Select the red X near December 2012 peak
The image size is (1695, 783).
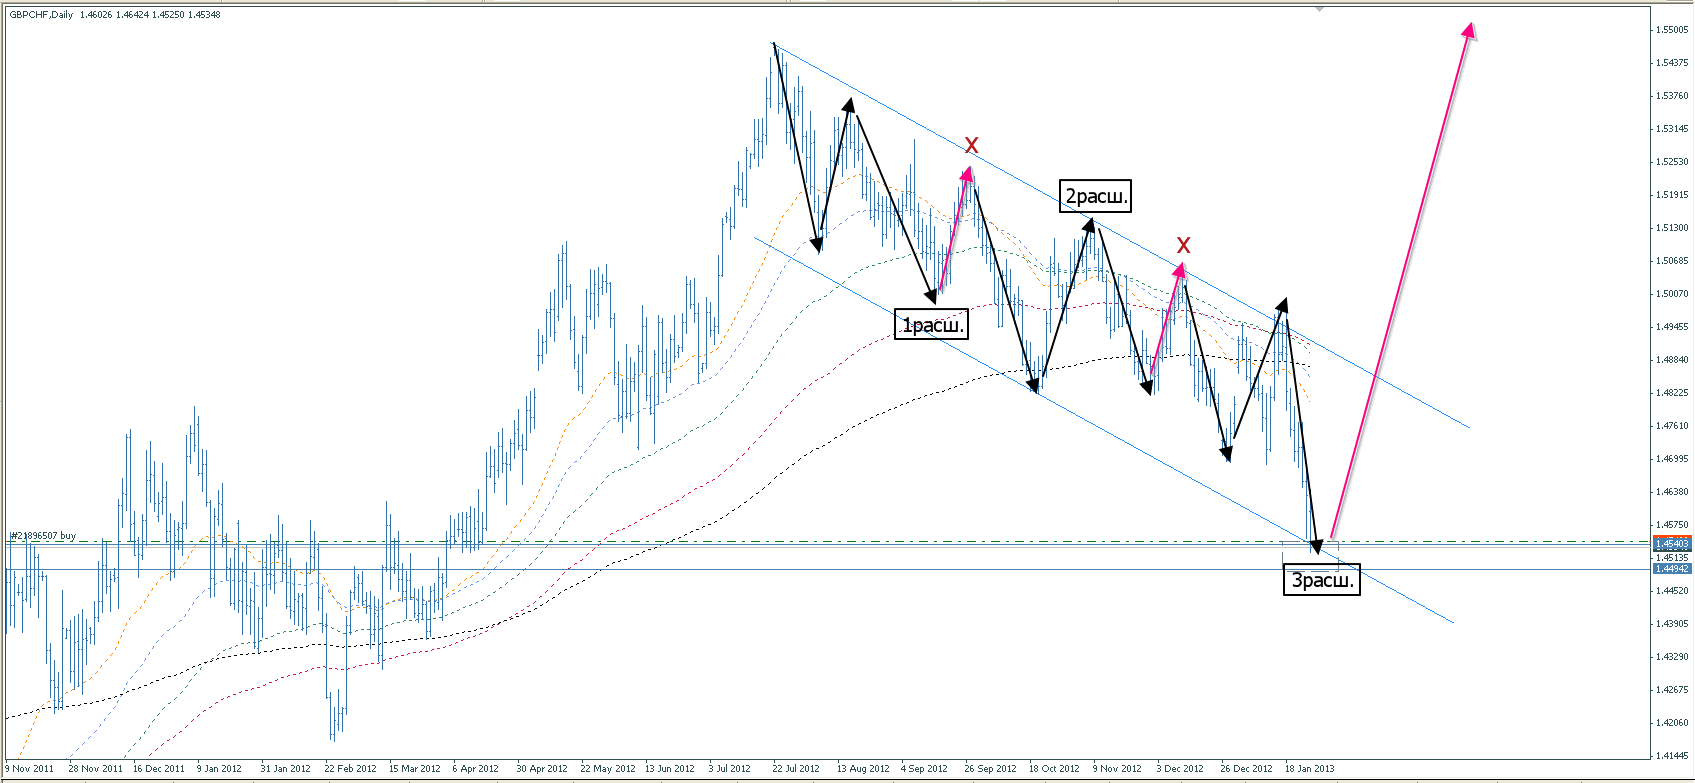(x=1183, y=245)
